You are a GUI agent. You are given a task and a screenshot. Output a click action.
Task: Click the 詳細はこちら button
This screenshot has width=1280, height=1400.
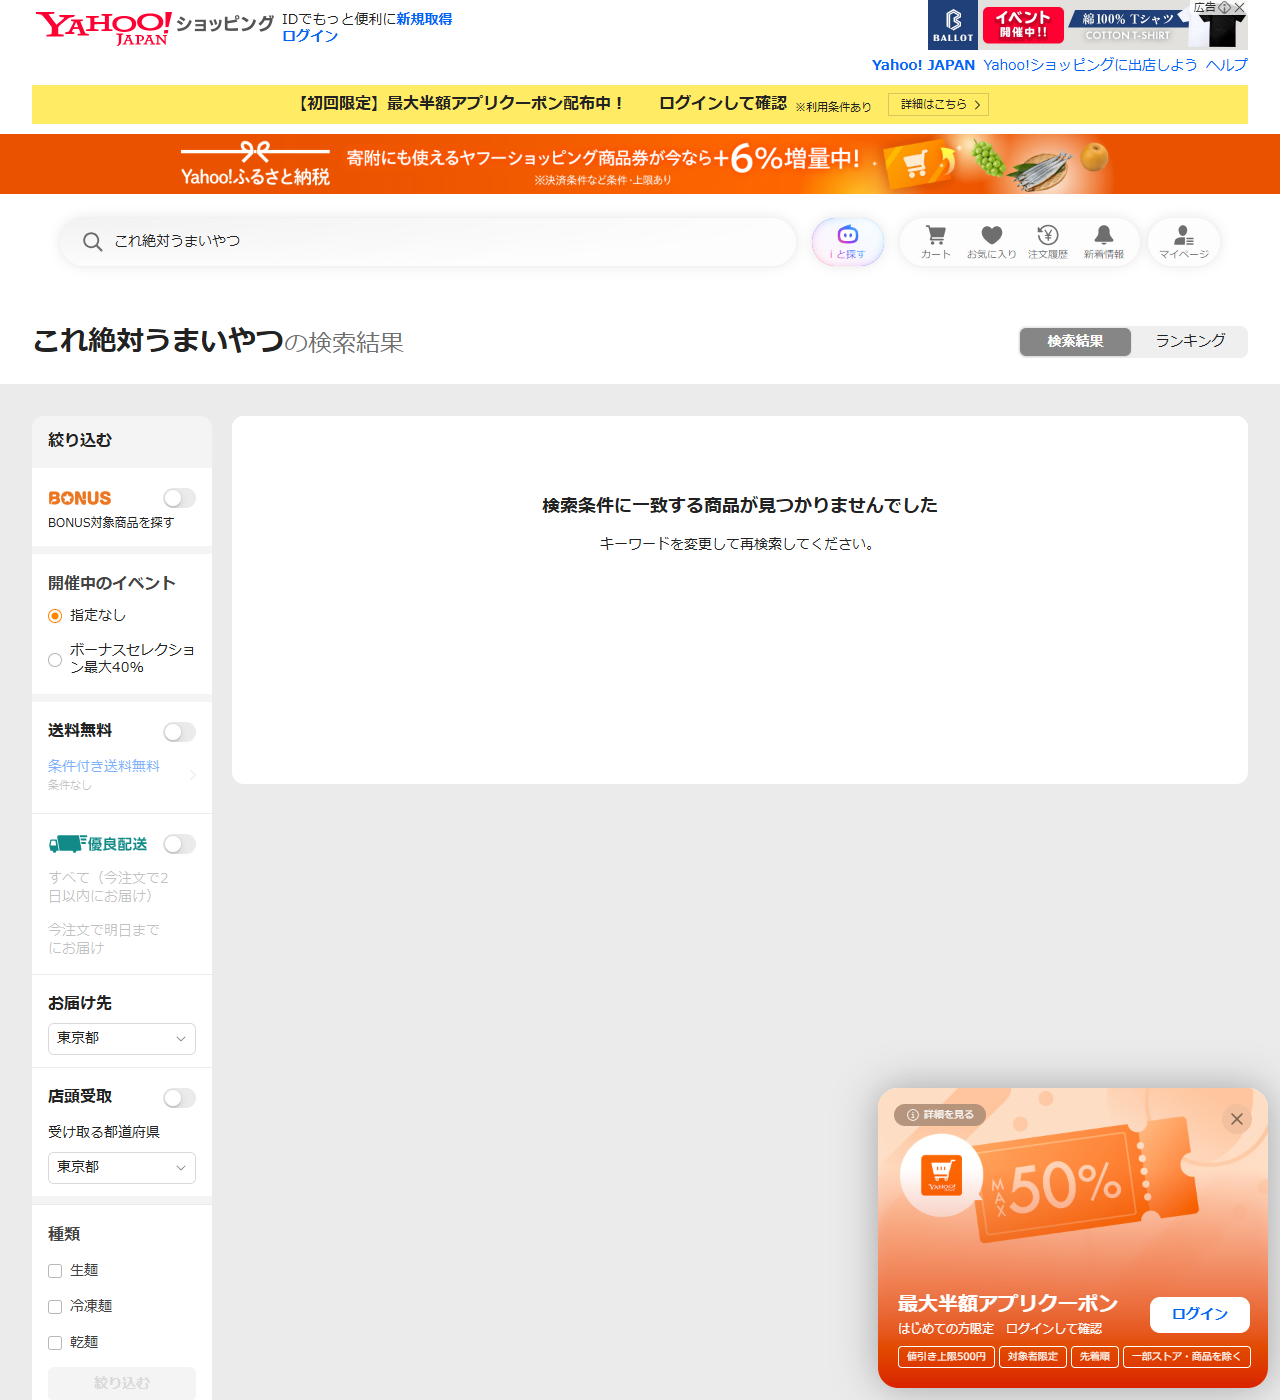938,105
